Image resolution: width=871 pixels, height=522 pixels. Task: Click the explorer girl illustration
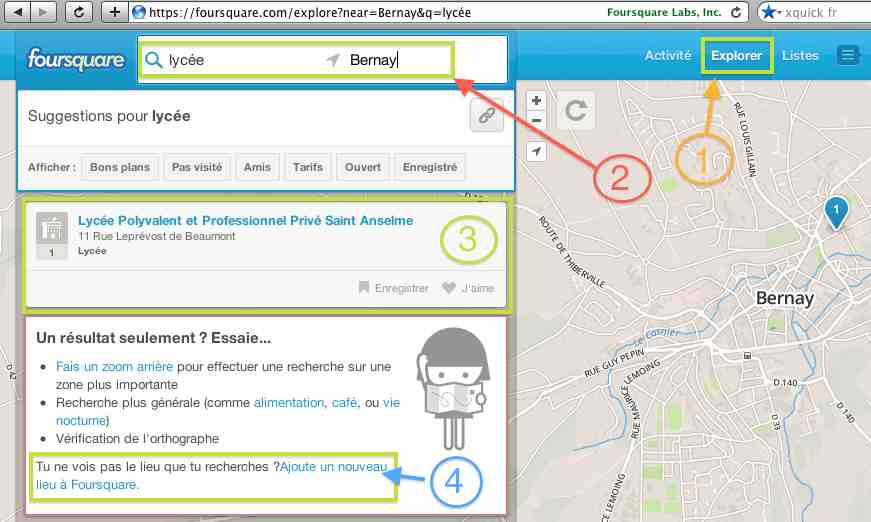point(453,389)
